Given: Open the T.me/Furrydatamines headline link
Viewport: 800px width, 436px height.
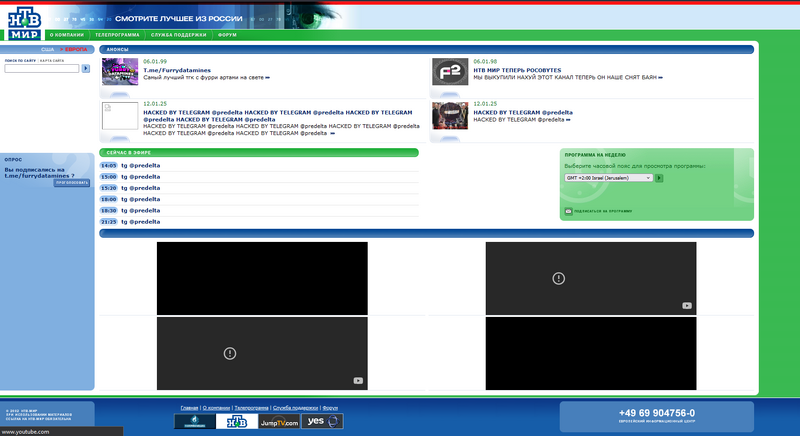Looking at the screenshot, I should coord(177,70).
